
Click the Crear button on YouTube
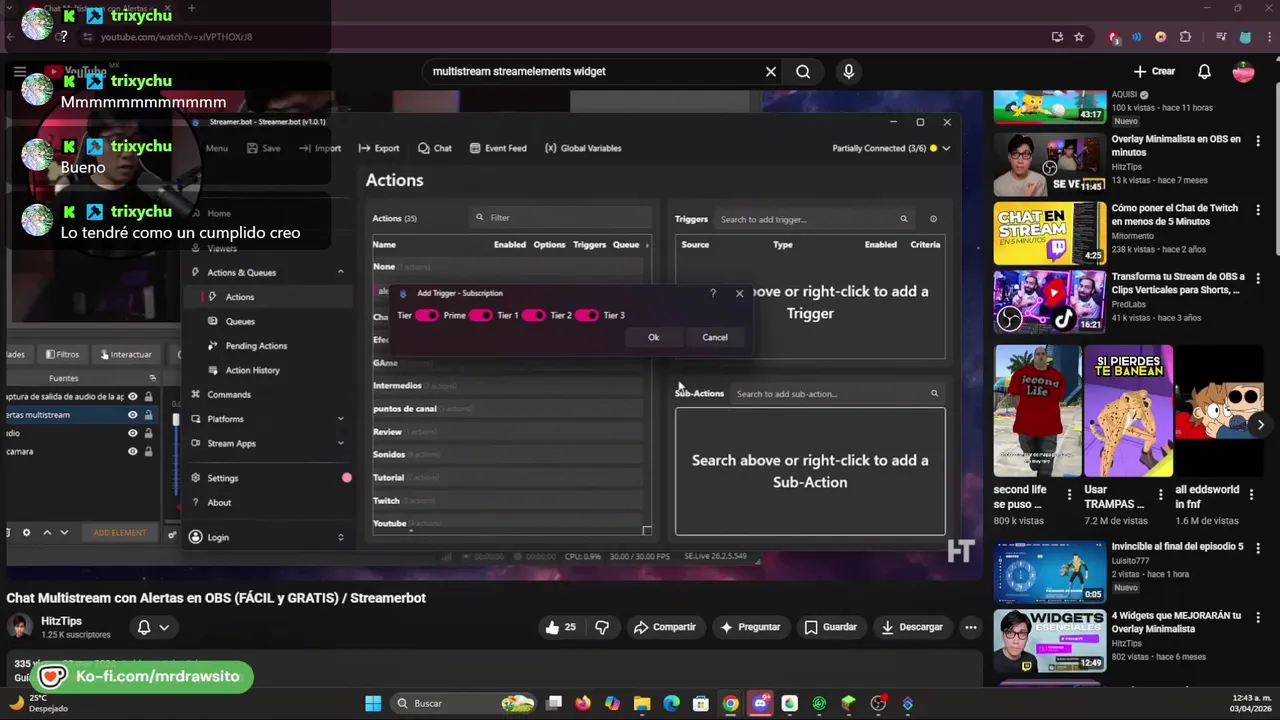pyautogui.click(x=1155, y=72)
